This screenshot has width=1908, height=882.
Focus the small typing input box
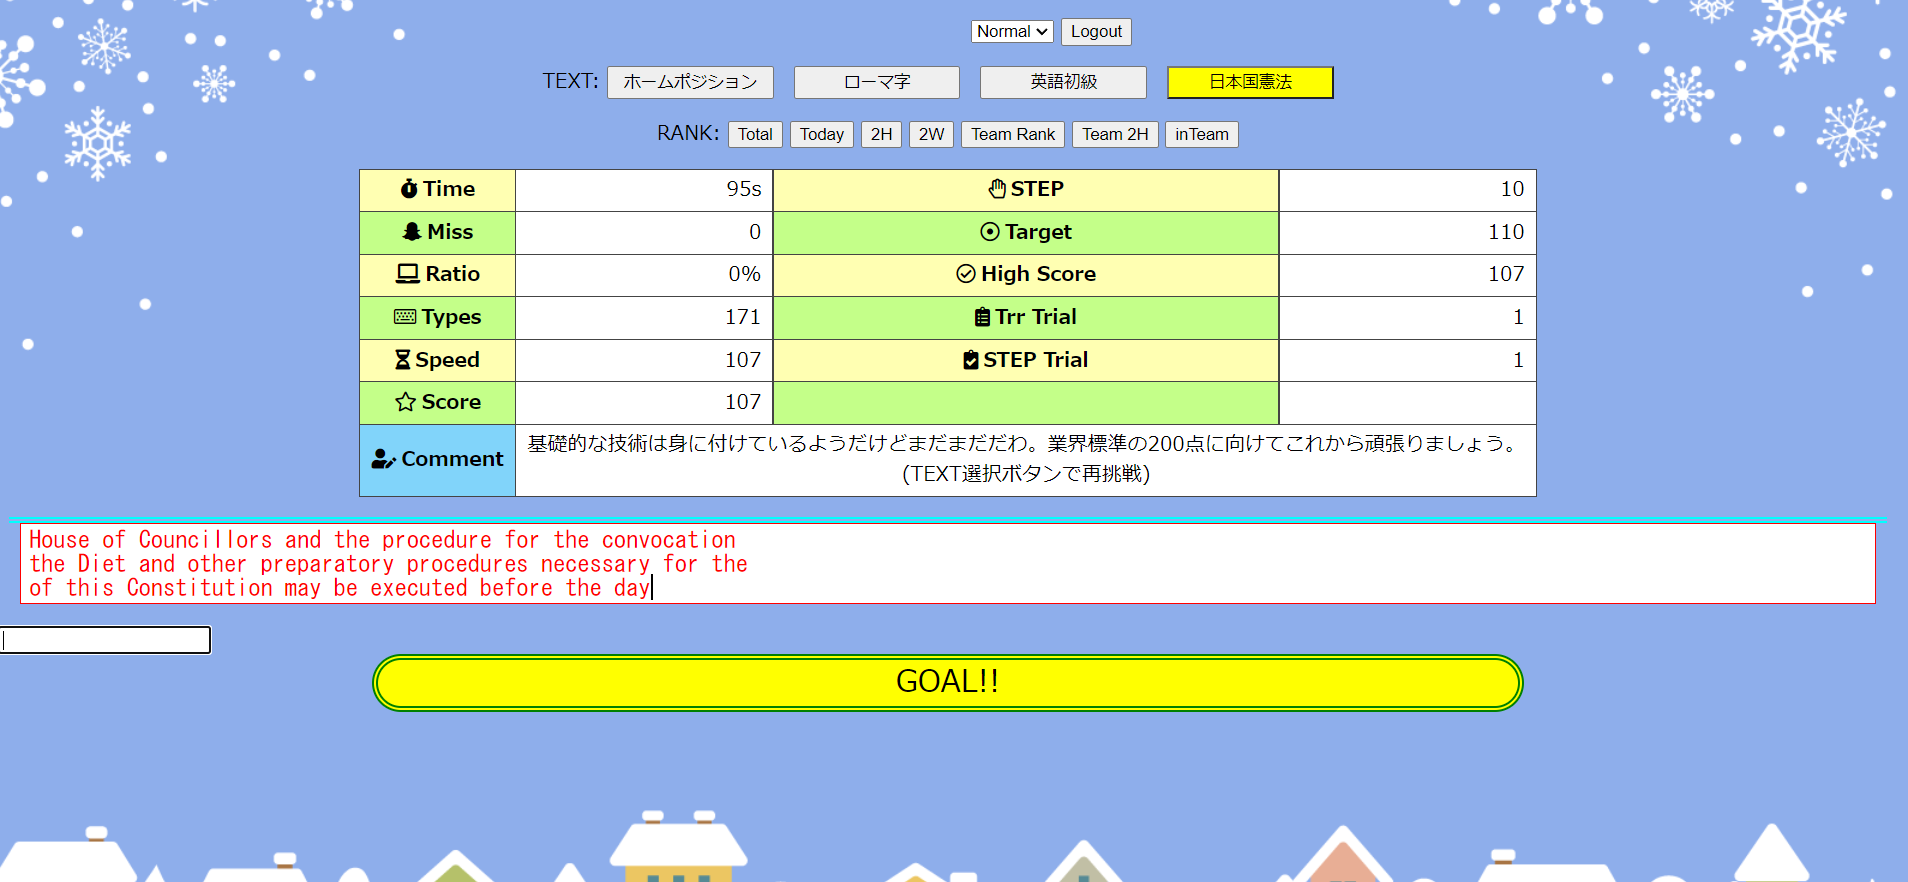coord(106,640)
